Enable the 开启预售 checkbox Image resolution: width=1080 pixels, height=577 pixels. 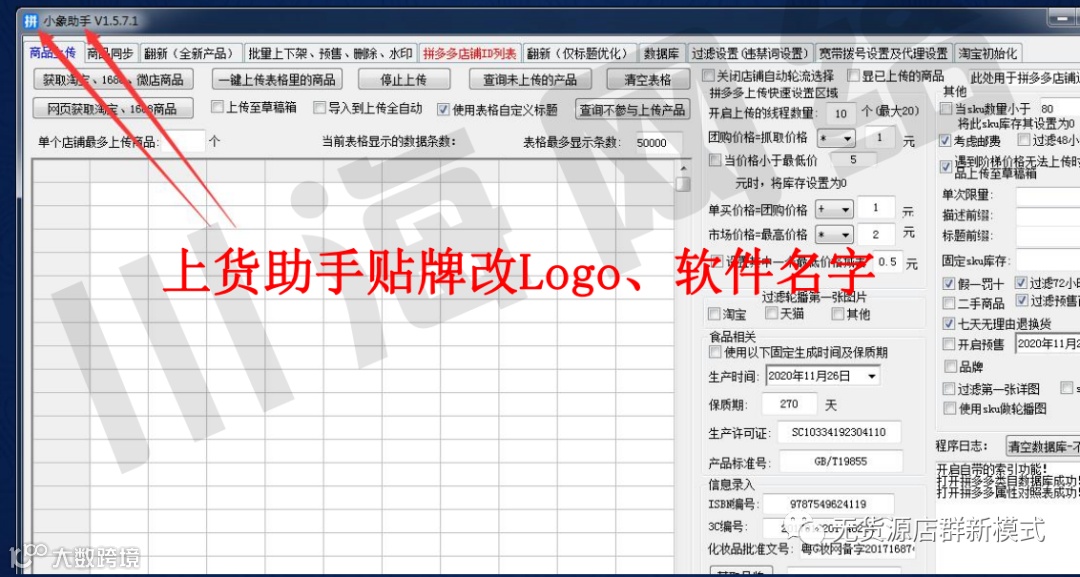coord(949,344)
